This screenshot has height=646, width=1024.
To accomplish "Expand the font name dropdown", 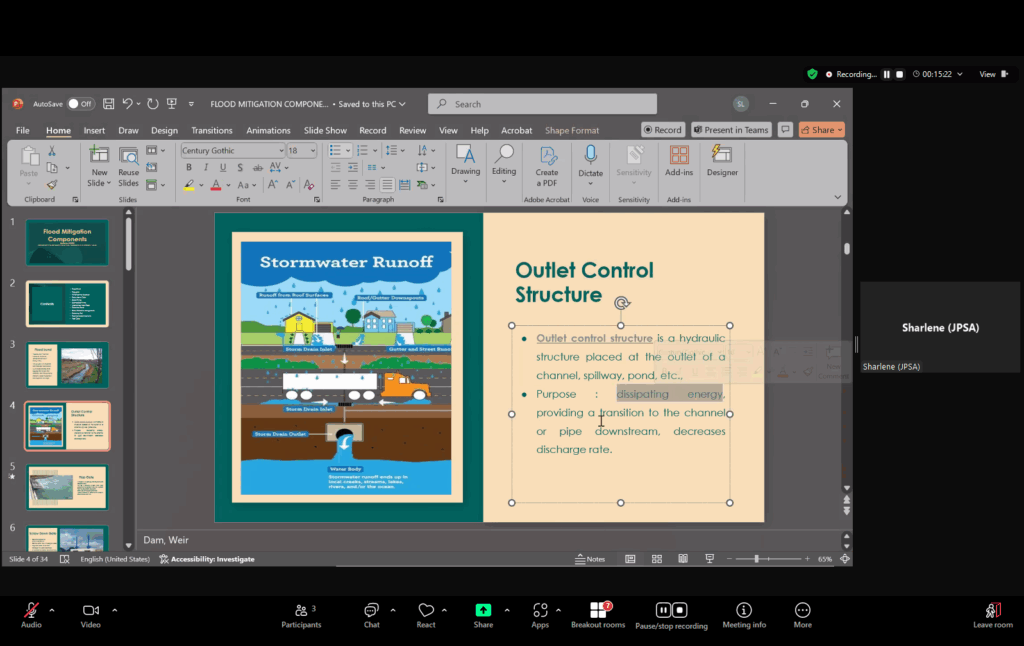I will click(280, 151).
